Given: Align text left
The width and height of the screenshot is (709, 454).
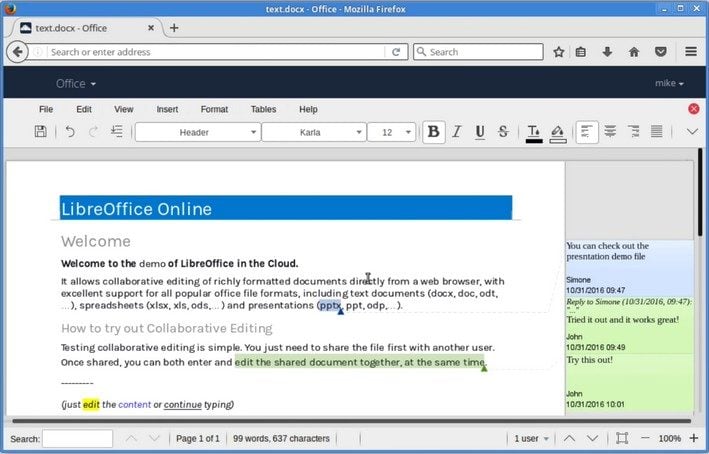Looking at the screenshot, I should (587, 132).
